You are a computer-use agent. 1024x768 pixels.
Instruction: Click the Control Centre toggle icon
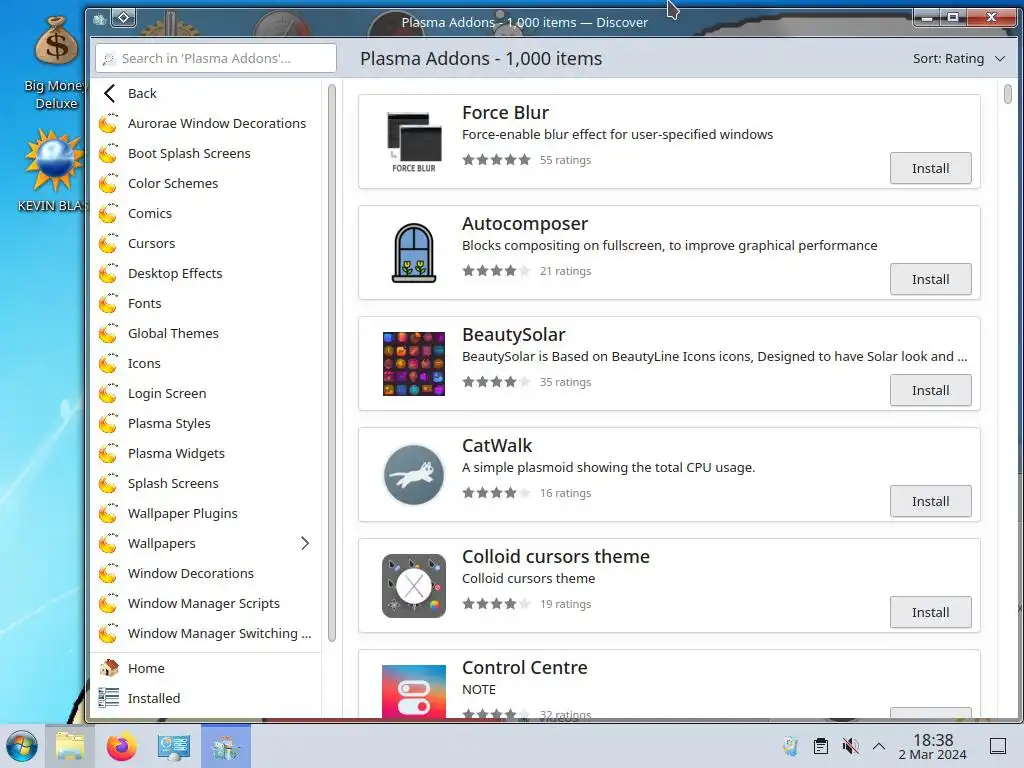click(x=413, y=692)
